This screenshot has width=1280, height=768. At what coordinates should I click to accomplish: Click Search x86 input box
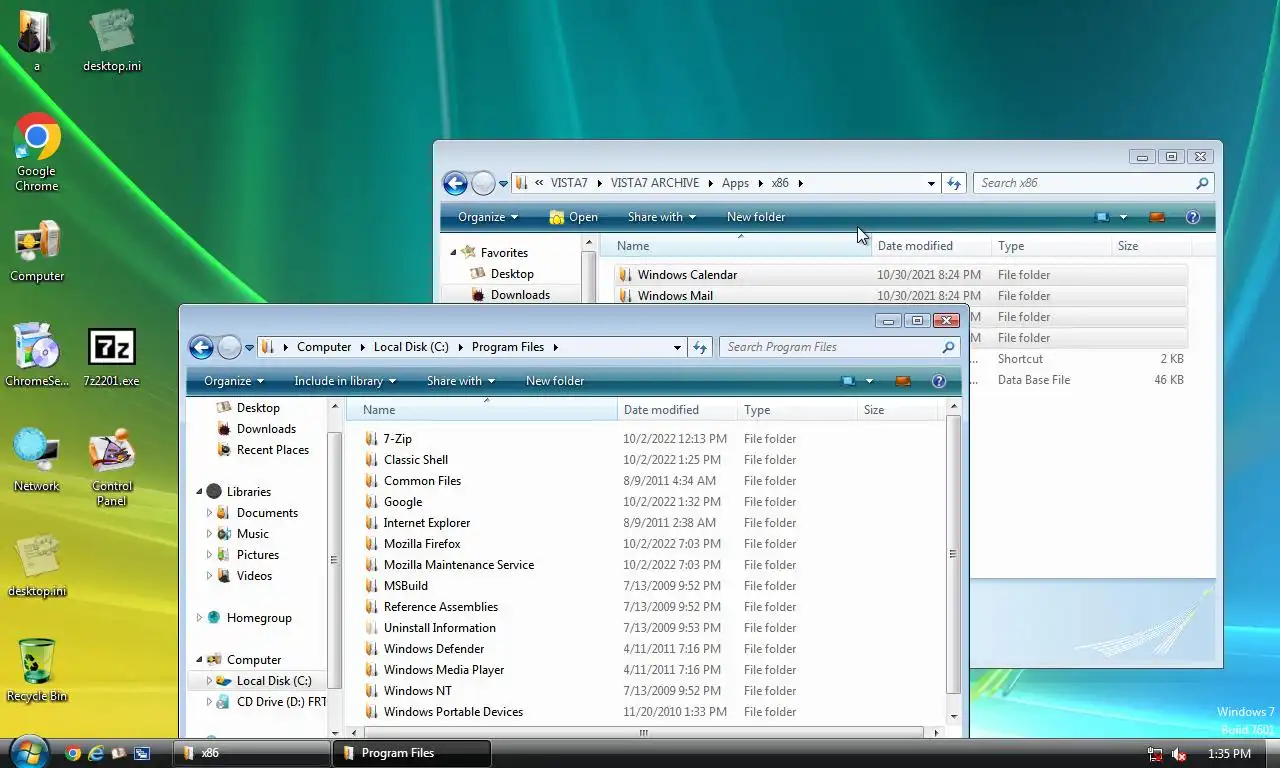(x=1094, y=183)
